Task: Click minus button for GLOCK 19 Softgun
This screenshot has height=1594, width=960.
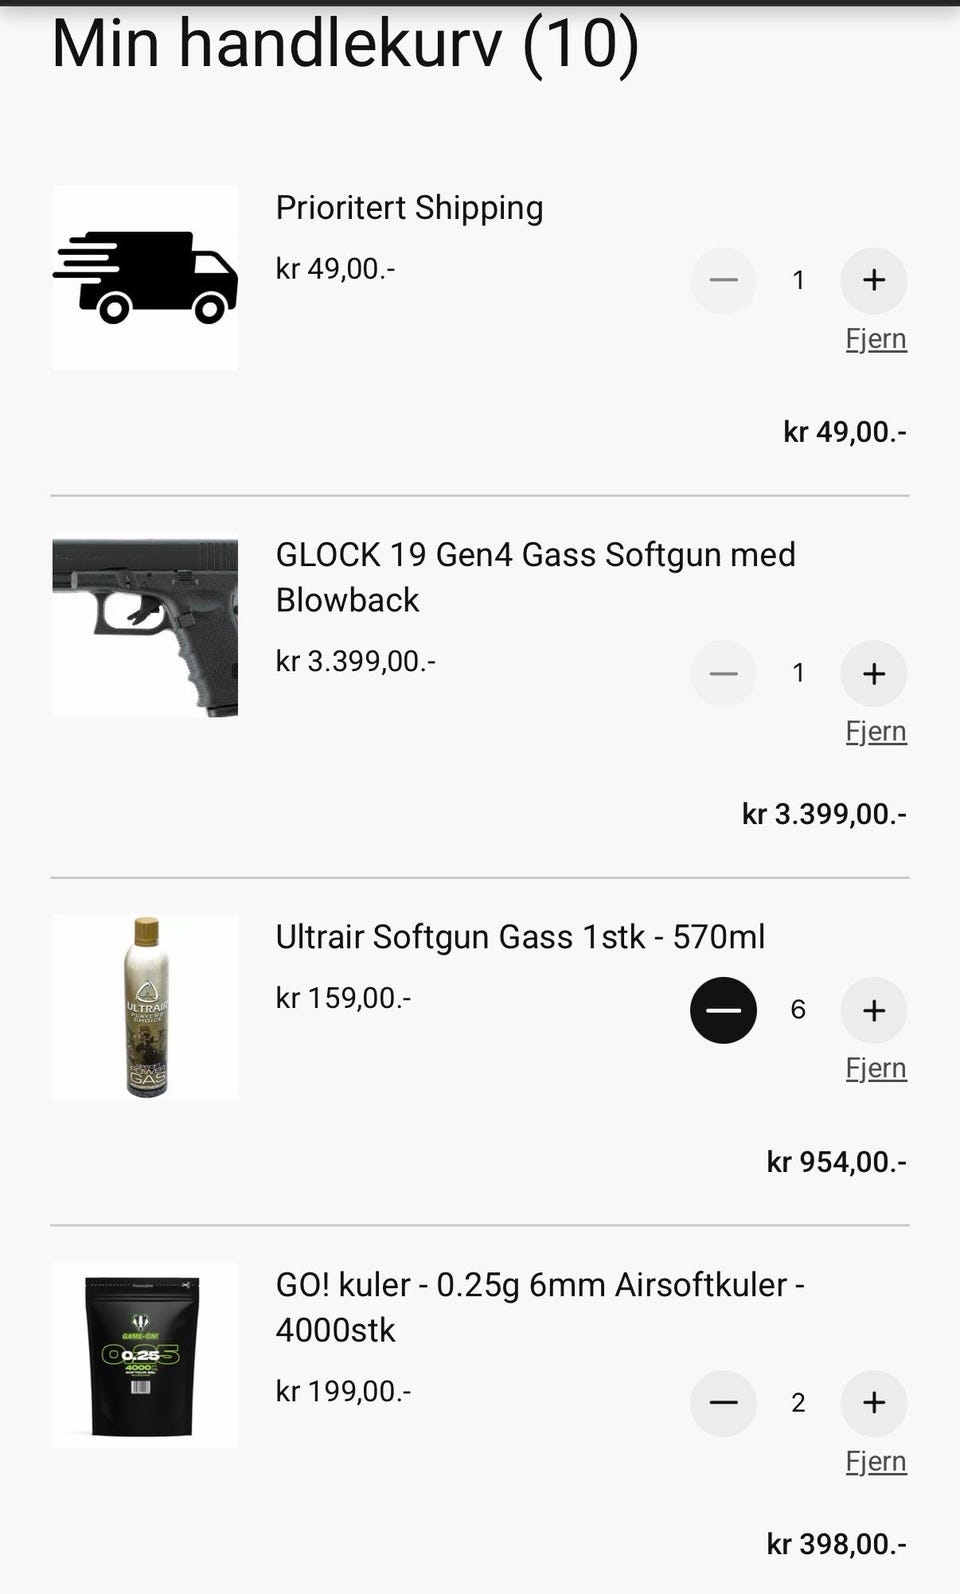Action: pyautogui.click(x=723, y=673)
